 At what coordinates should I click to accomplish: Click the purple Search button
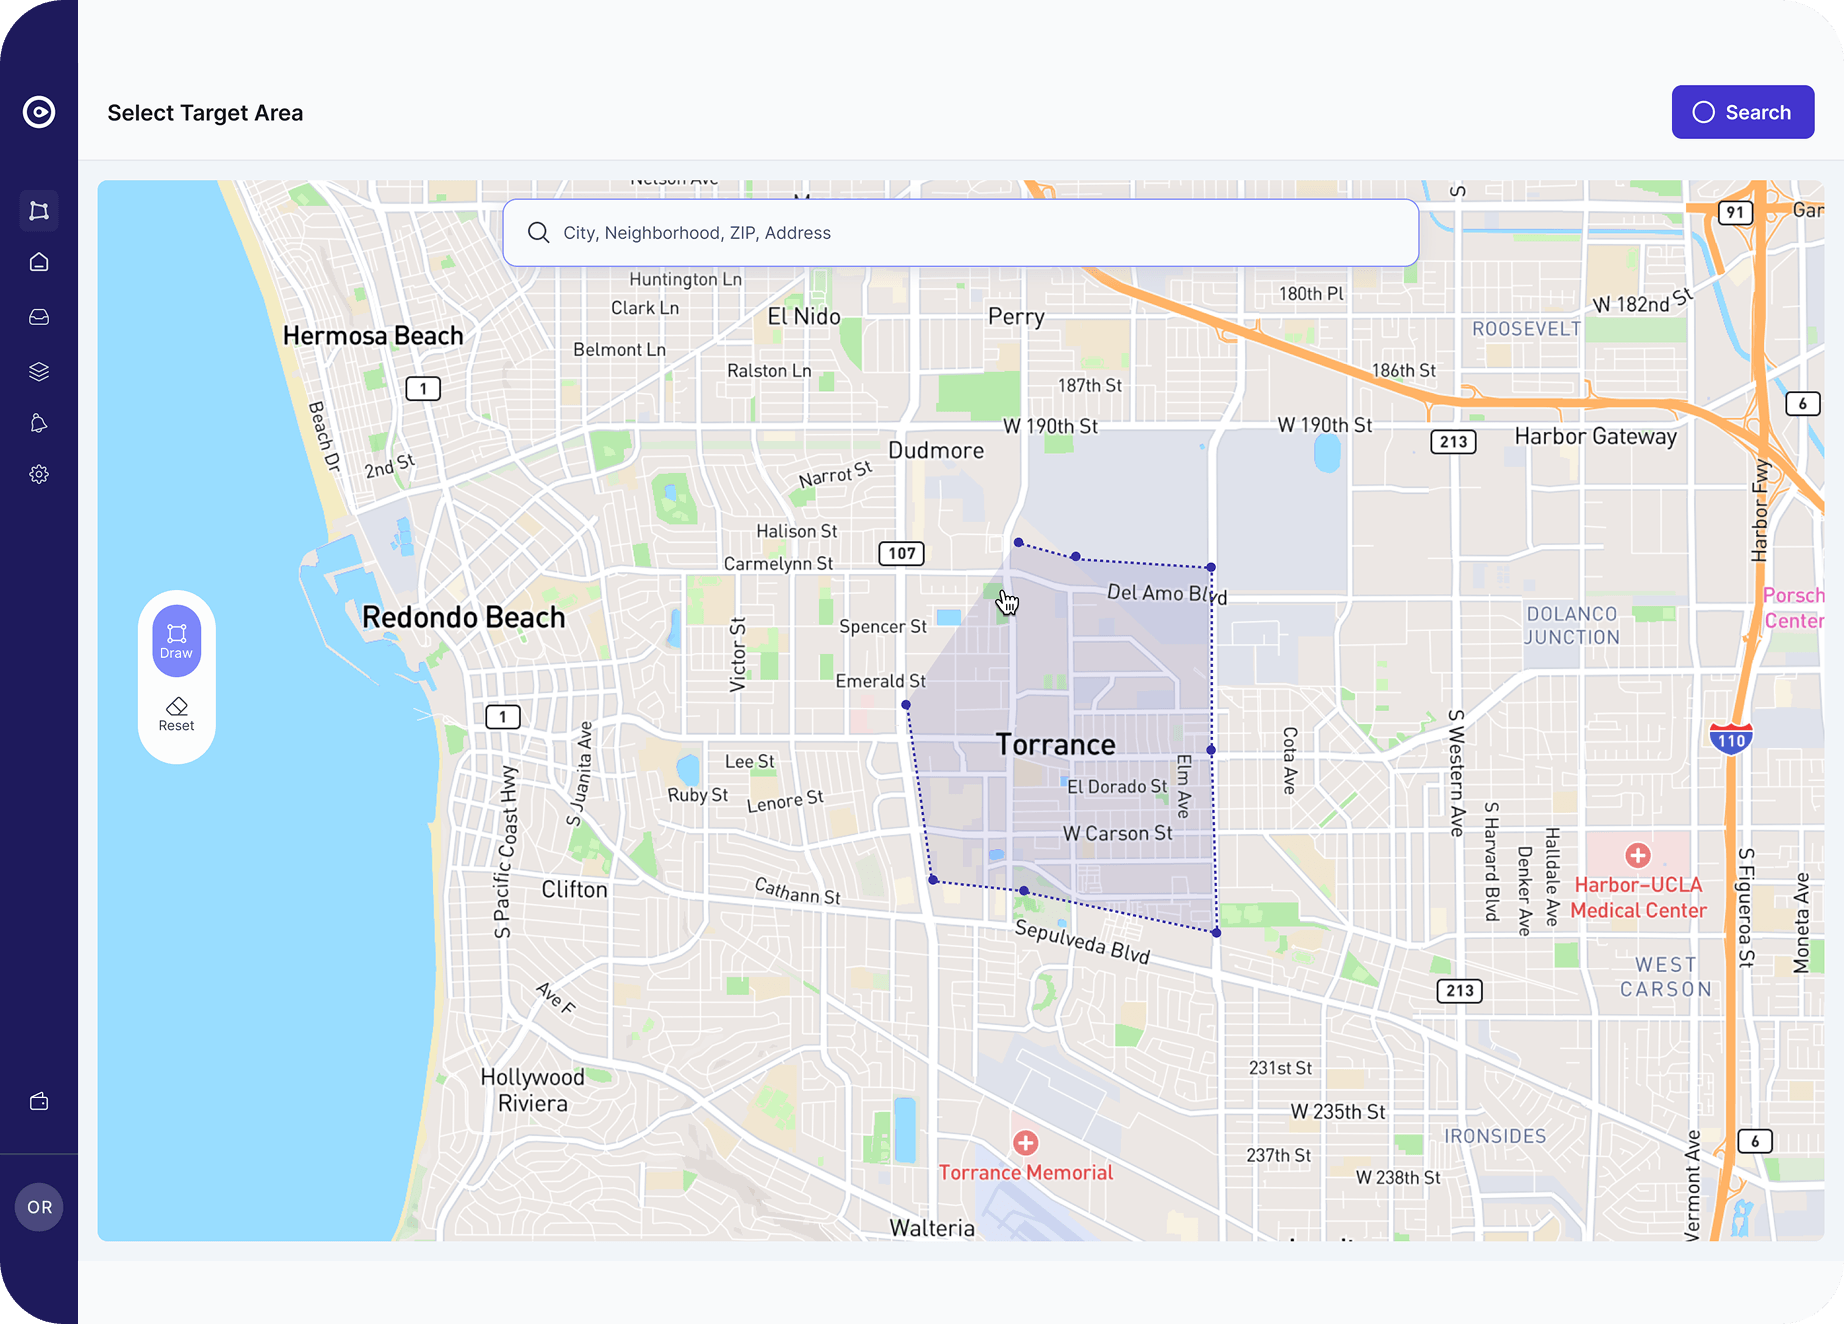(1742, 112)
